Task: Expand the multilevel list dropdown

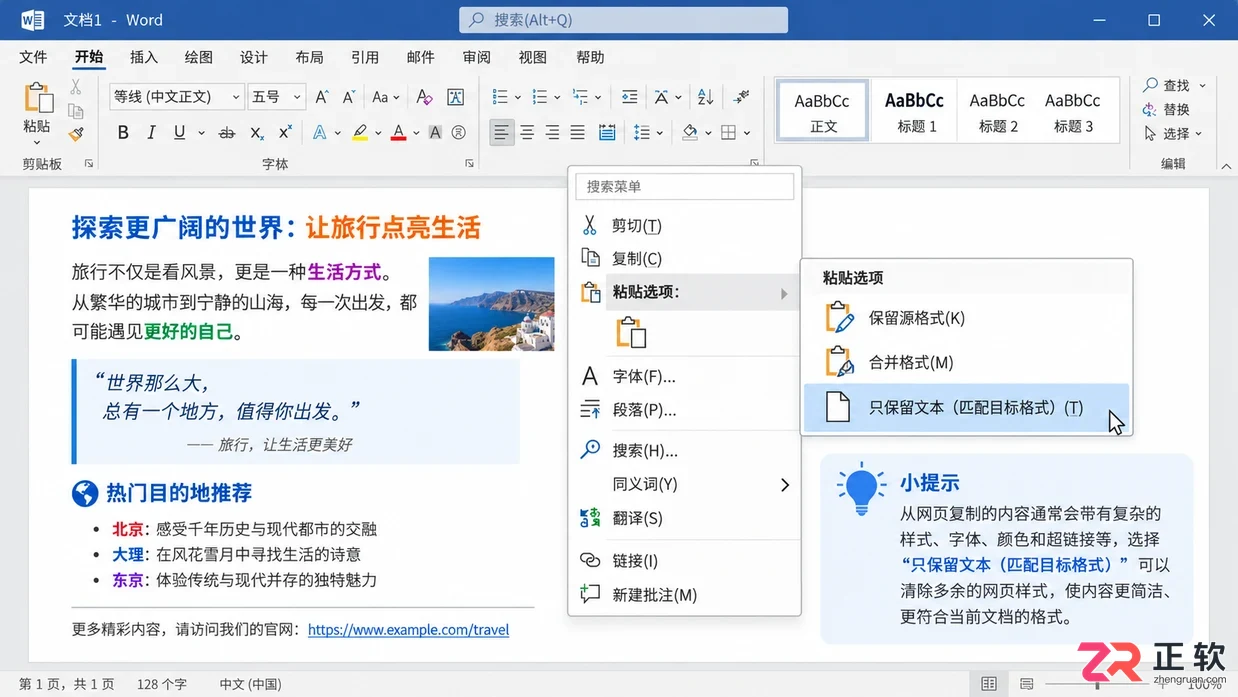Action: [597, 97]
